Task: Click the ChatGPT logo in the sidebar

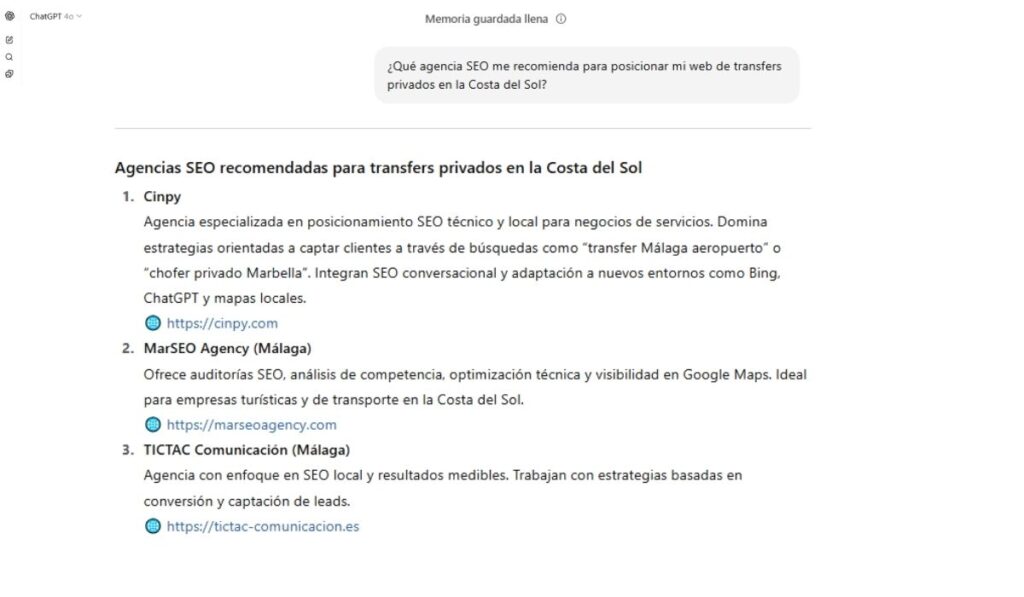Action: tap(10, 16)
